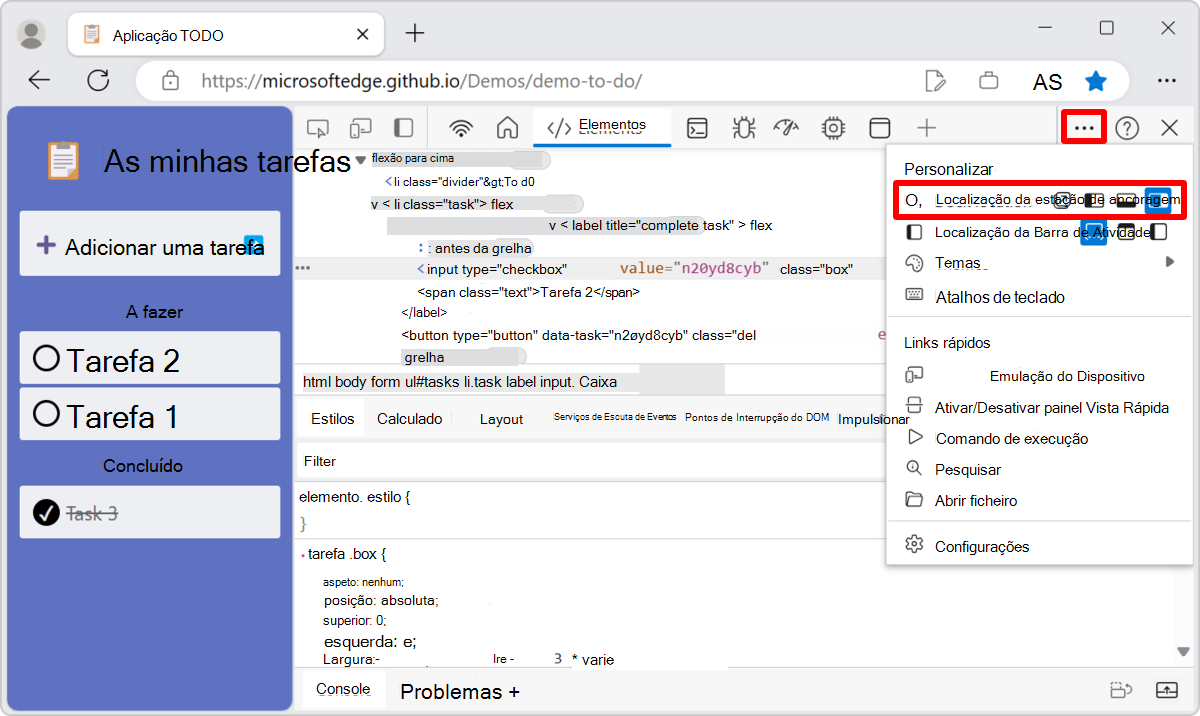Click the 'antes da grelha' pseudo-element row

(x=476, y=248)
